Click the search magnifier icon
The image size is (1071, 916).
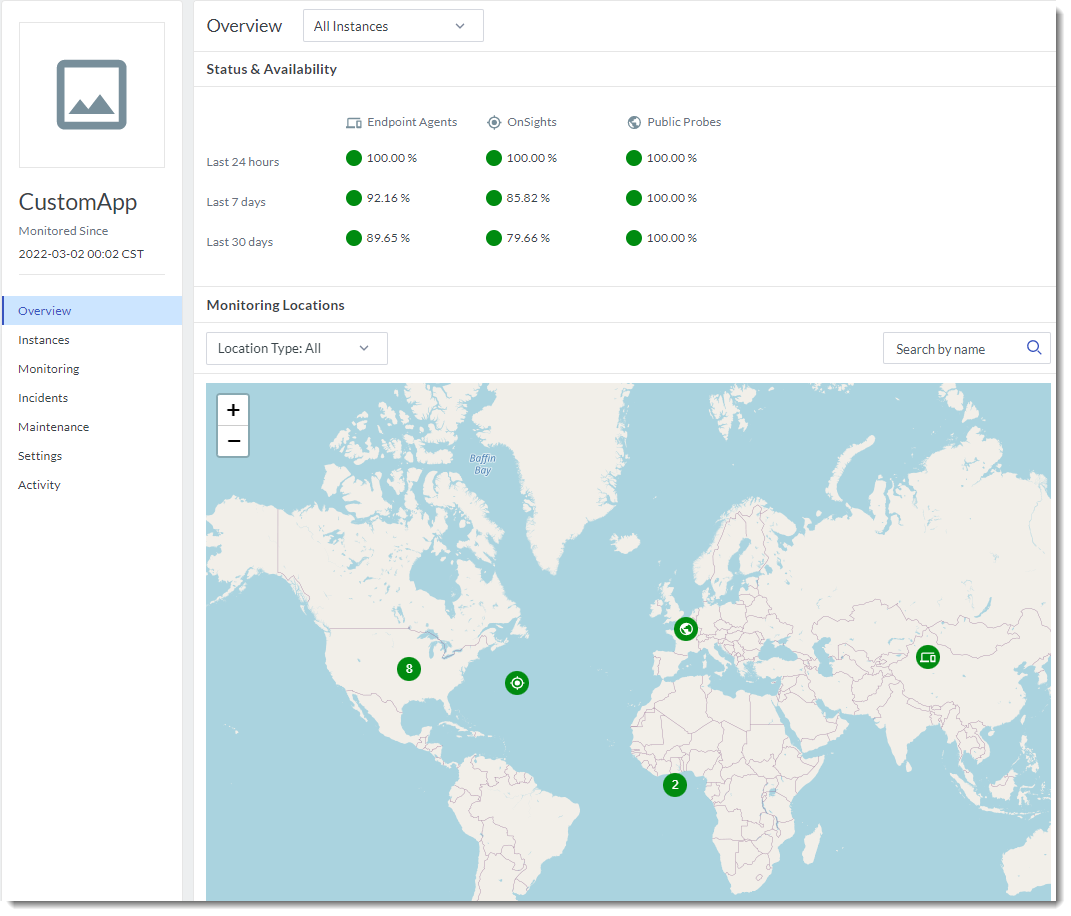[1034, 347]
